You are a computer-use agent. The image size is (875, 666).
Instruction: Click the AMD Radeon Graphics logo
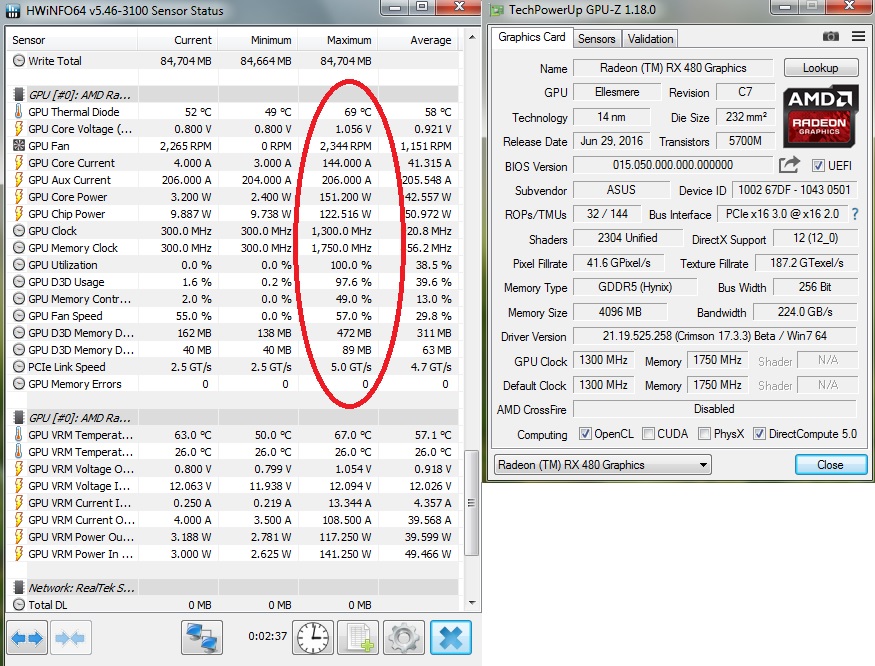pyautogui.click(x=820, y=116)
